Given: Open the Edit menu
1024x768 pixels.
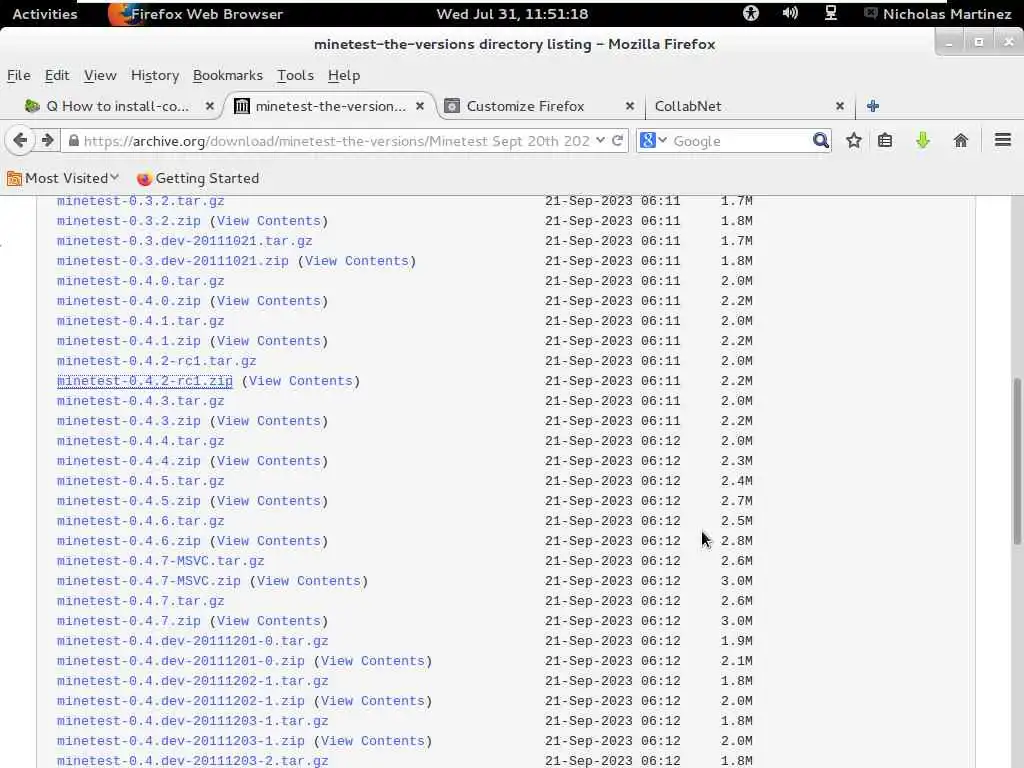Looking at the screenshot, I should 57,75.
